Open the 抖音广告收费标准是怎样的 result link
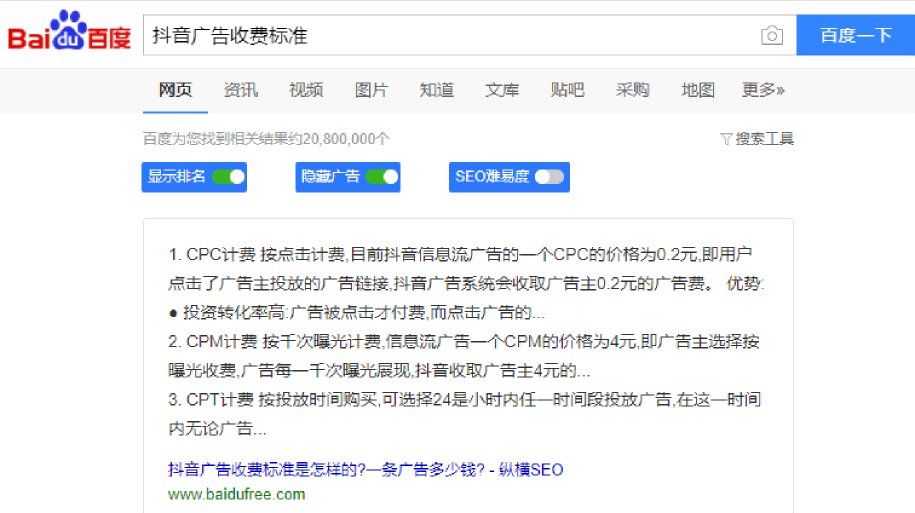This screenshot has width=915, height=513. click(366, 469)
